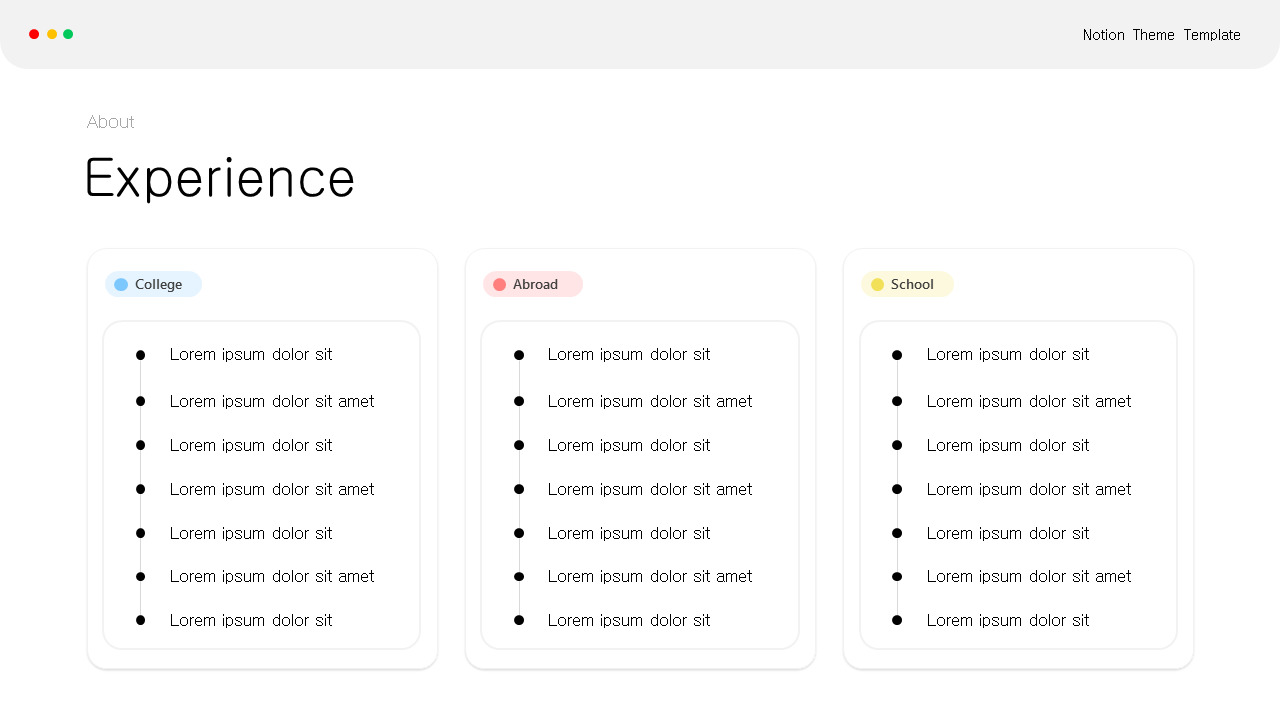The height and width of the screenshot is (720, 1280).
Task: Click the fourth bullet dot in the Abroad list
Action: 519,489
